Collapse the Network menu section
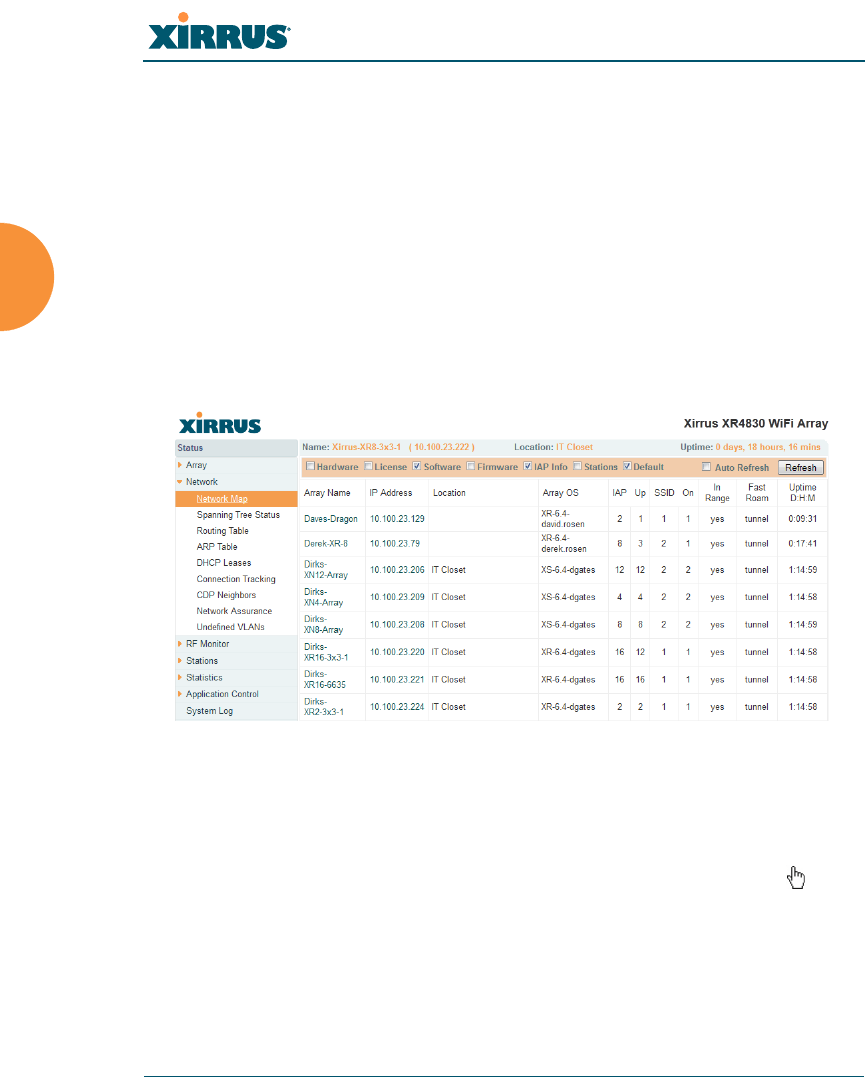The height and width of the screenshot is (1077, 865). [x=201, y=481]
